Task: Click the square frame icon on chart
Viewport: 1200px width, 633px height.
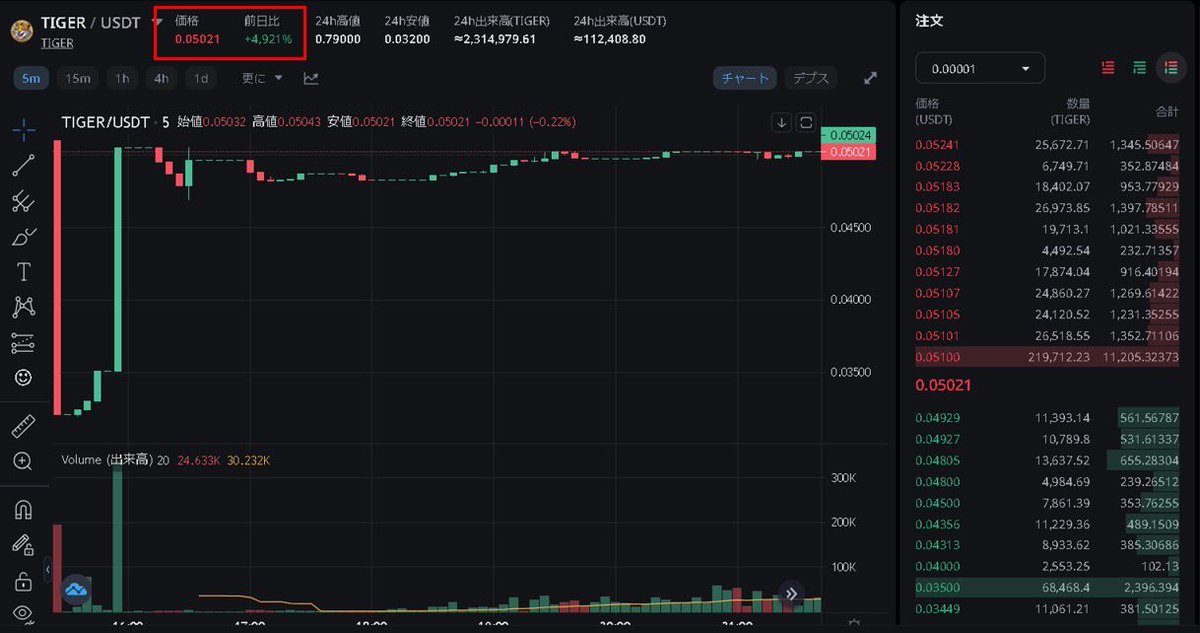Action: pos(806,122)
